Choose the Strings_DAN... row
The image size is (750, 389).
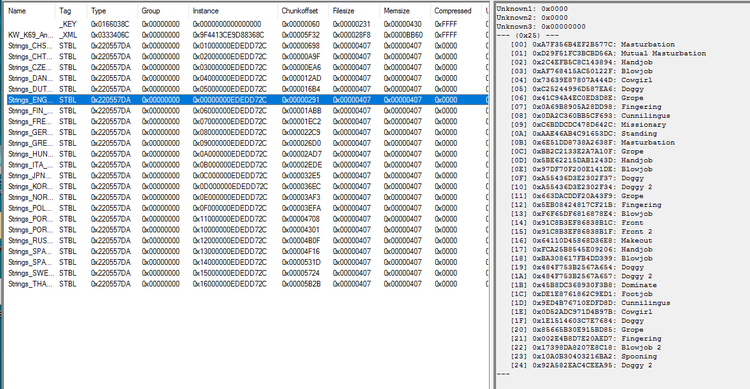tap(247, 78)
